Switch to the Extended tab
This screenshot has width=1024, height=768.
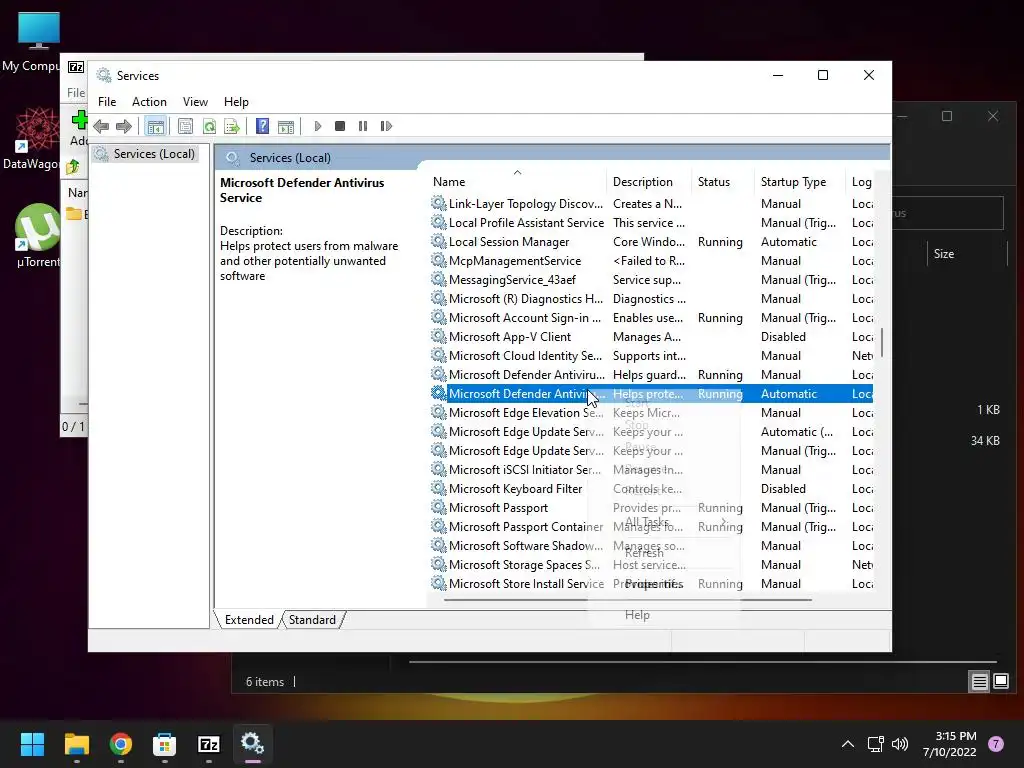click(249, 620)
